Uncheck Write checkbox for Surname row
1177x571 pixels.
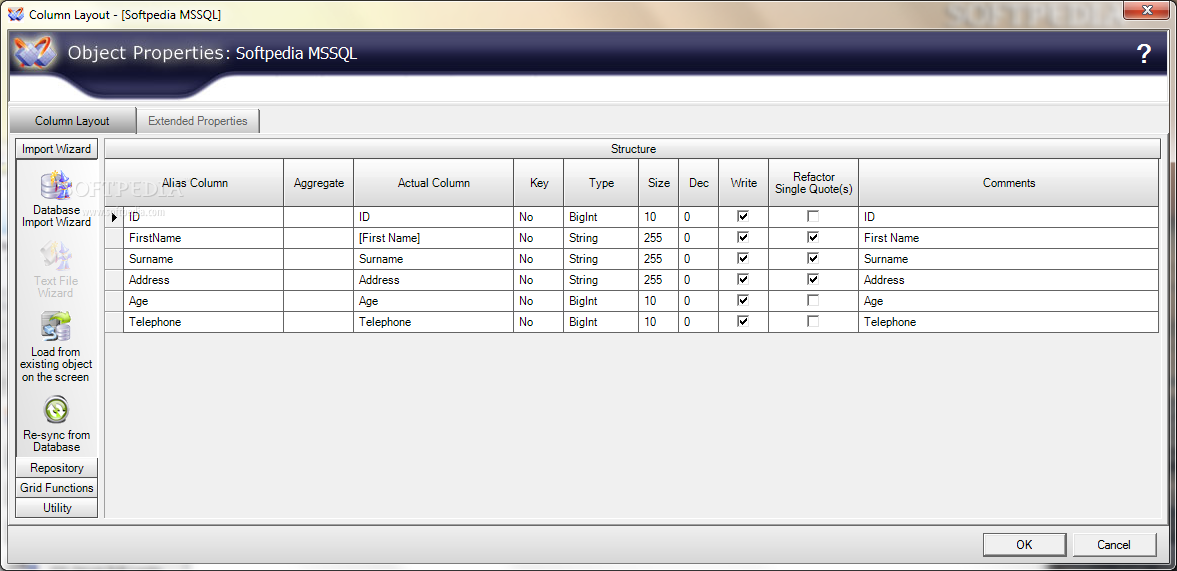tap(743, 258)
